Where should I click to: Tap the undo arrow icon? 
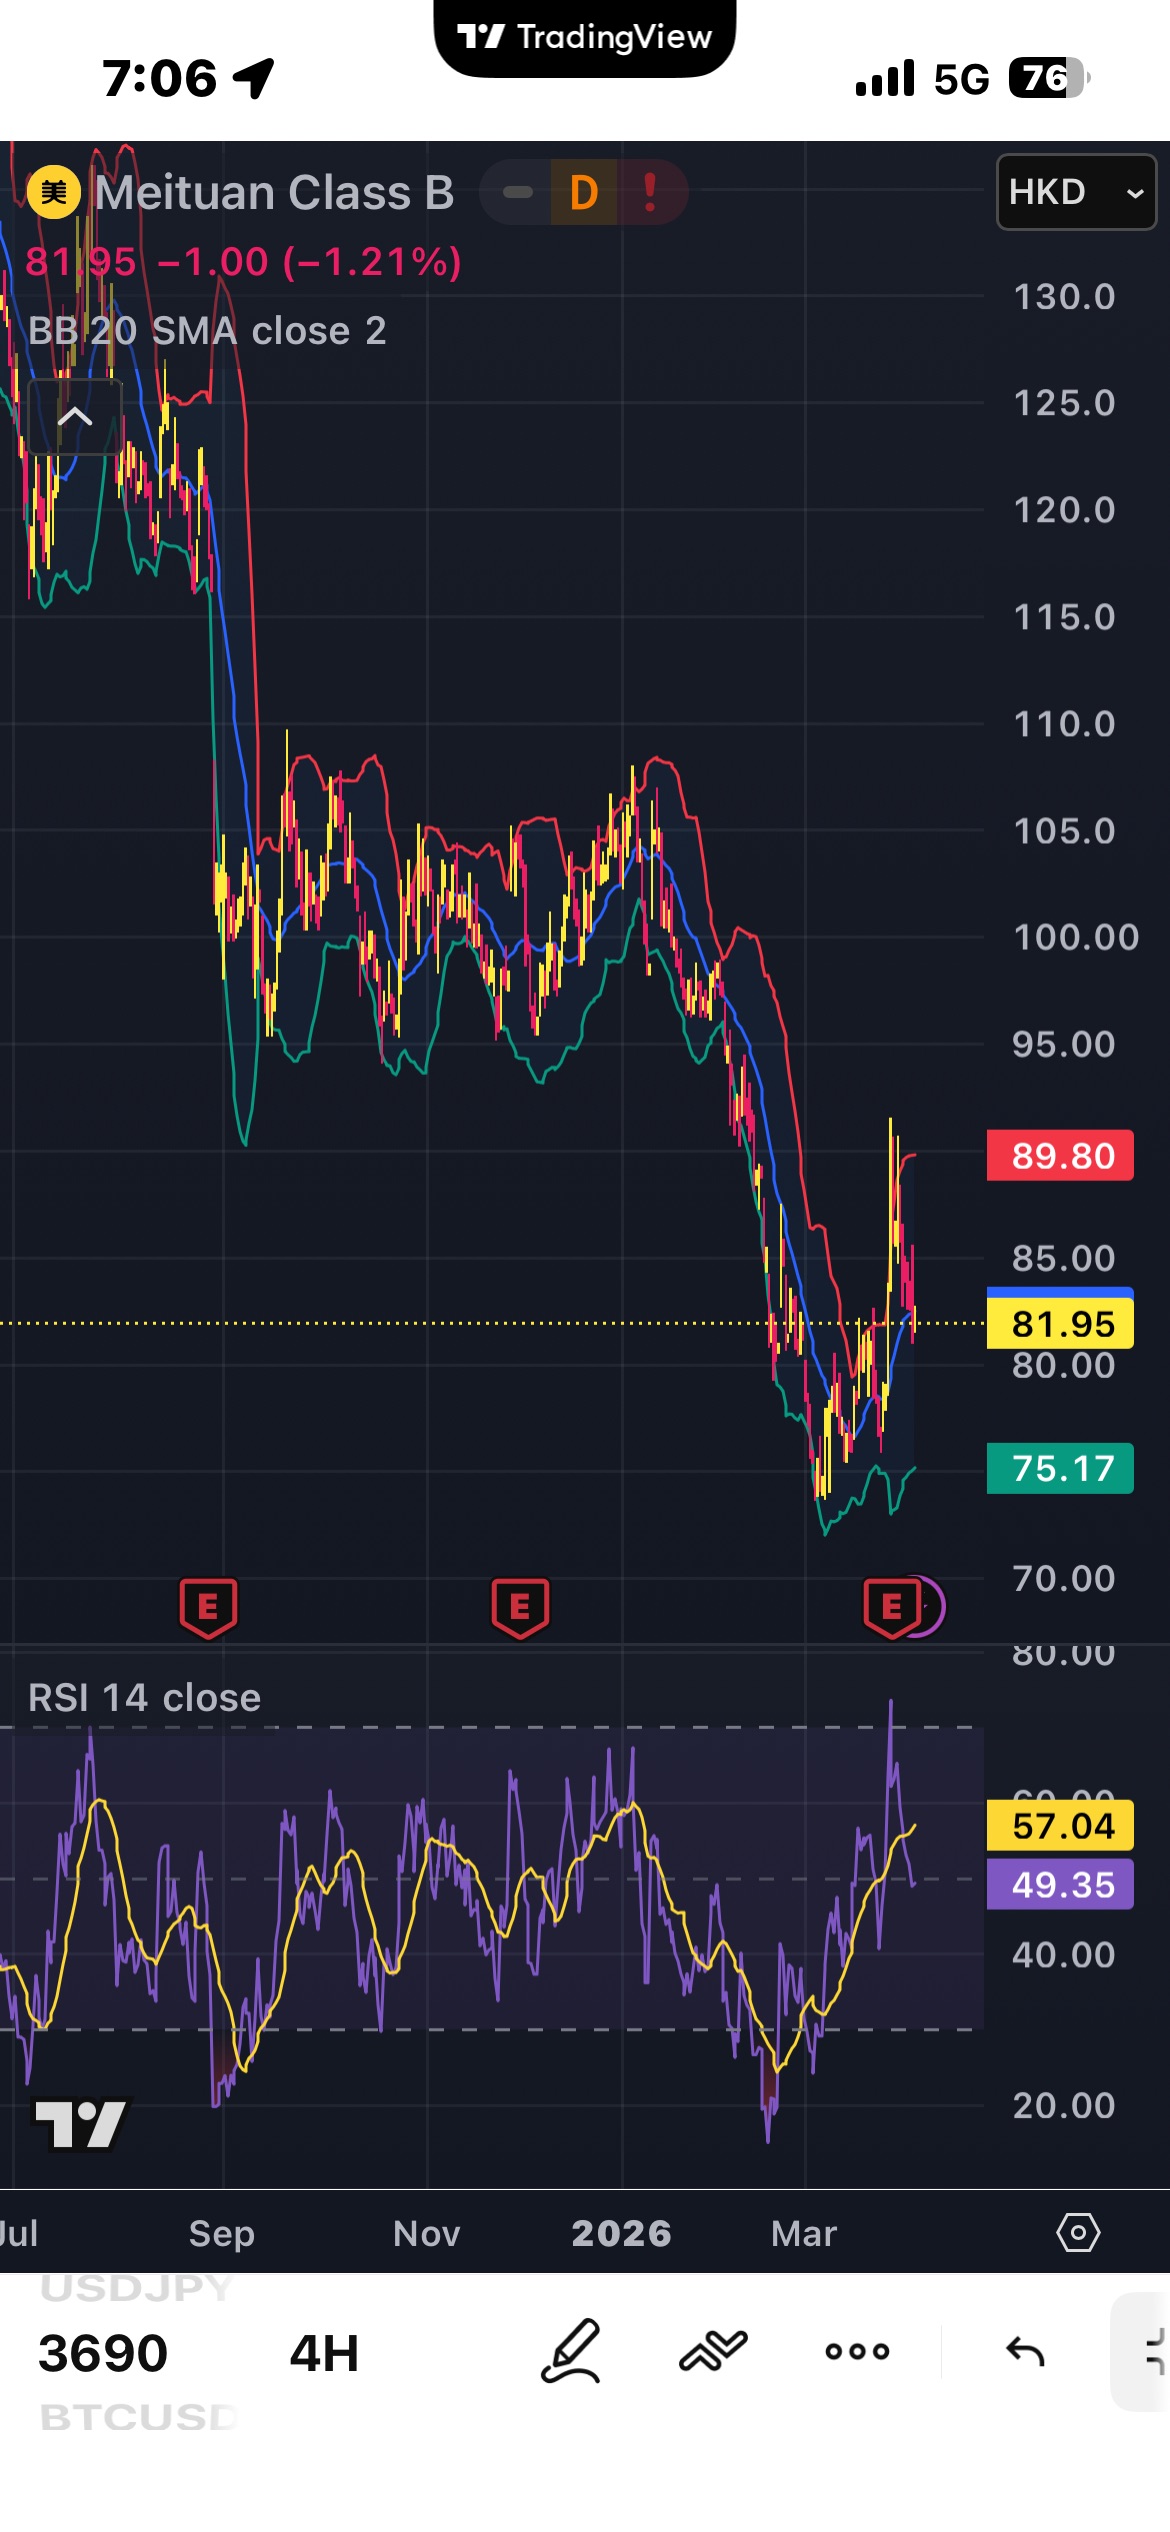(1025, 2351)
